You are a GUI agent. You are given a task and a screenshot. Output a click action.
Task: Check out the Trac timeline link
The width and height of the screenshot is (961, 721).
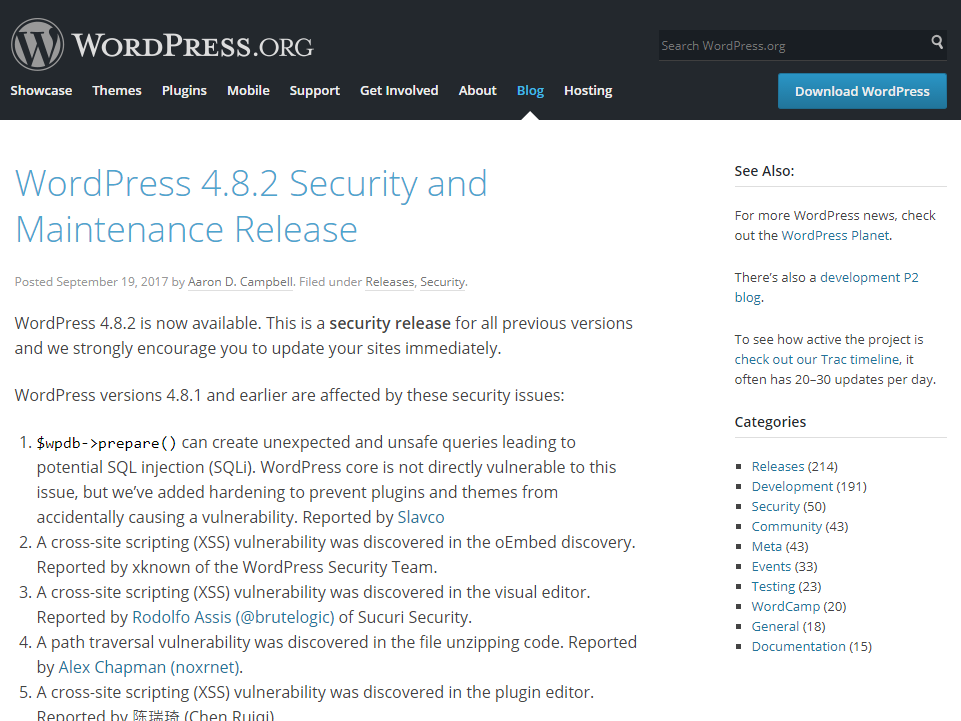click(817, 360)
